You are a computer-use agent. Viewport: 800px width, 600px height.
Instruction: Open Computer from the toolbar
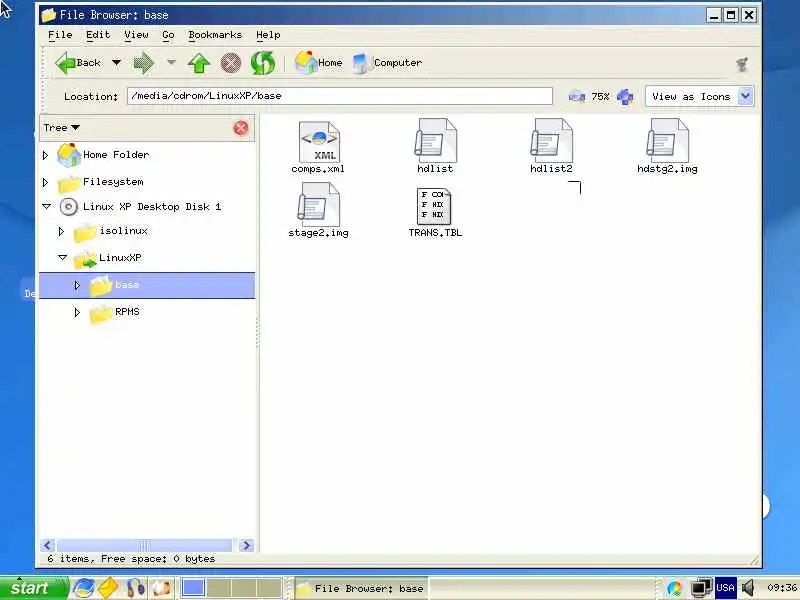pyautogui.click(x=388, y=63)
